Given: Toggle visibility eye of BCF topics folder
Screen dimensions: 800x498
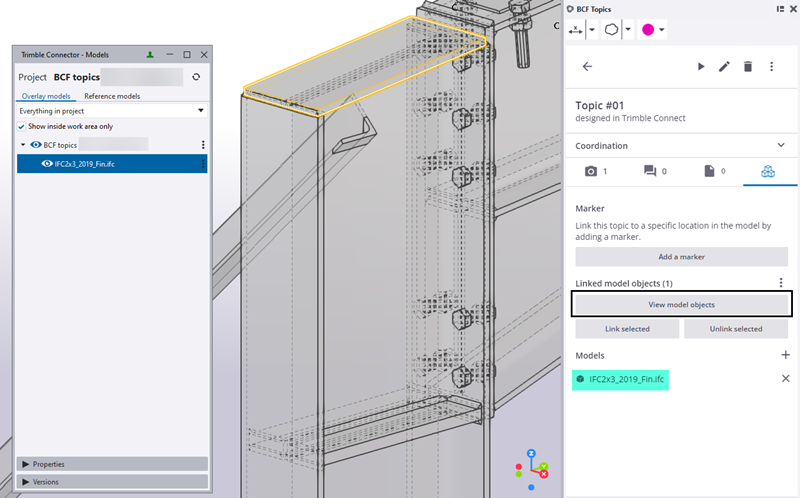Looking at the screenshot, I should (36, 145).
